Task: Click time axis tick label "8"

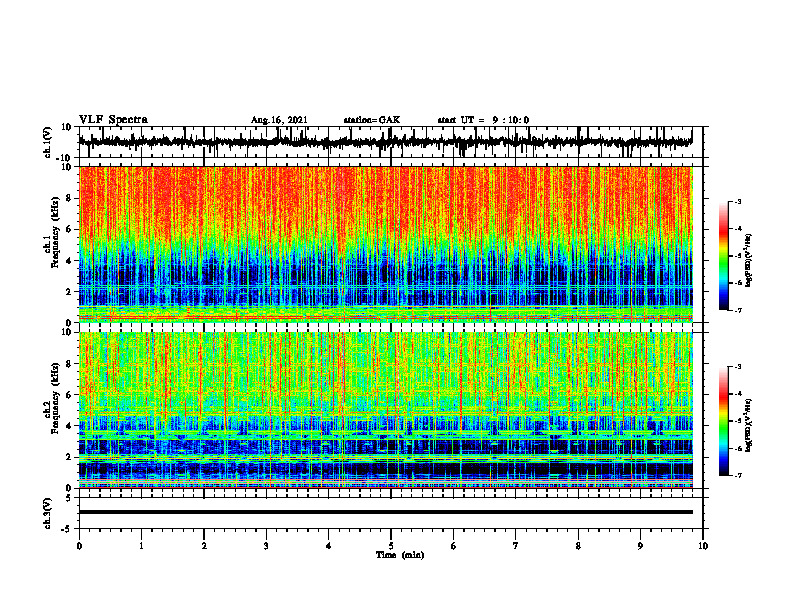Action: point(578,546)
